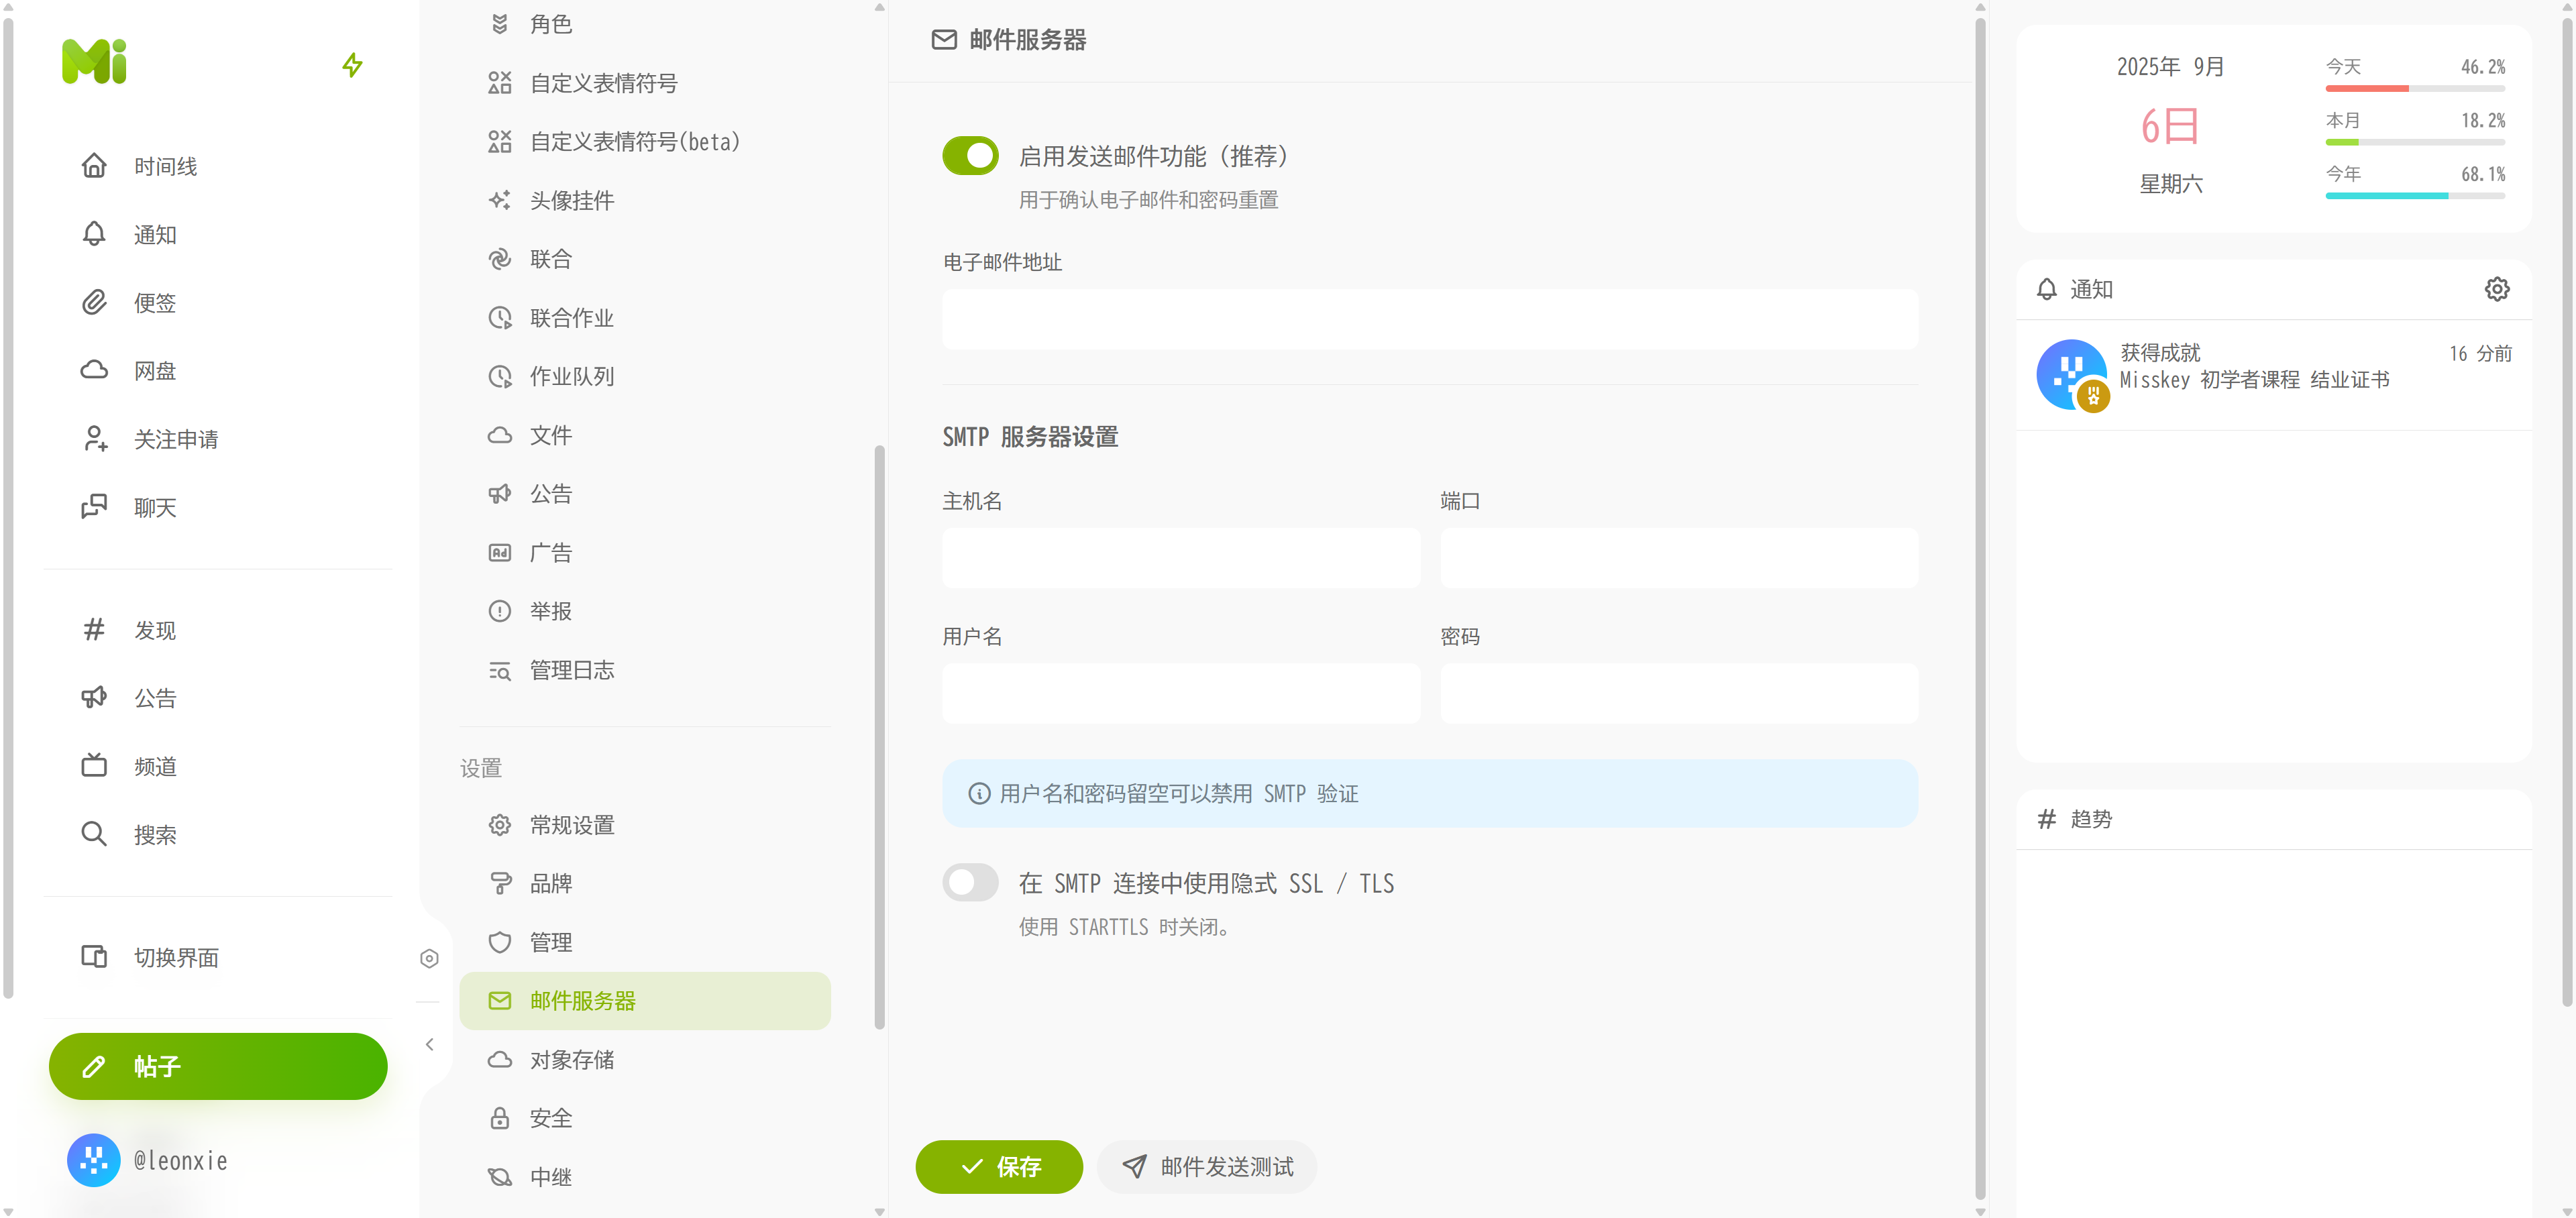Enable implicit SSL / TLS toggle
Image resolution: width=2576 pixels, height=1218 pixels.
tap(970, 883)
